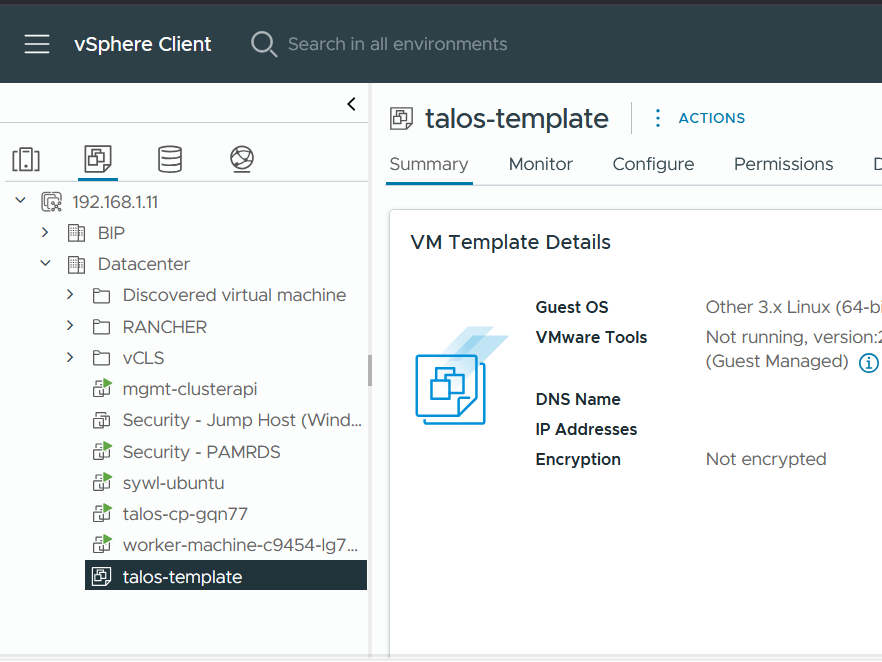Collapse the left navigation pane
882x662 pixels.
point(352,104)
